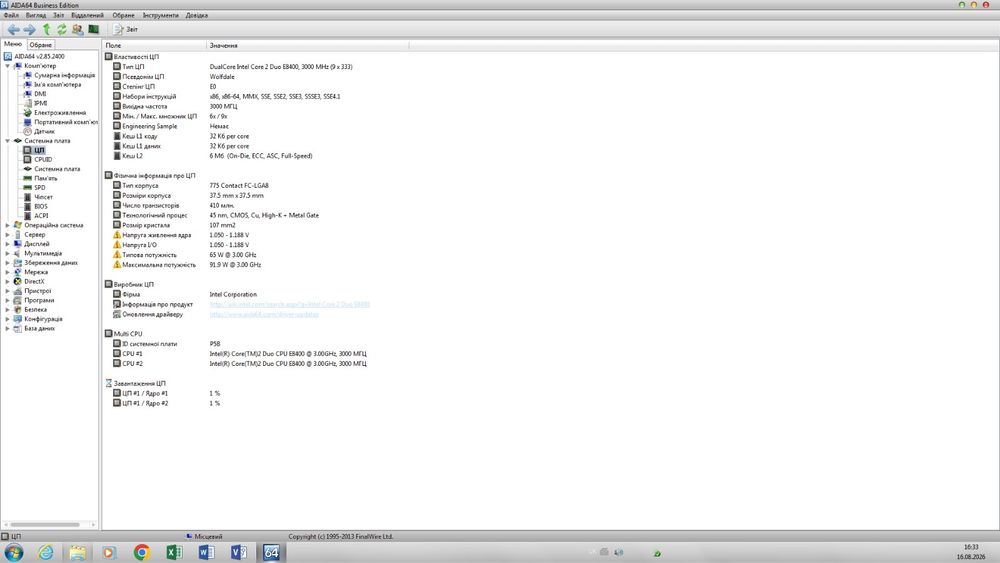Screen dimensions: 1000x563
Task: Switch to the Меню sidebar tab
Action: pos(13,44)
